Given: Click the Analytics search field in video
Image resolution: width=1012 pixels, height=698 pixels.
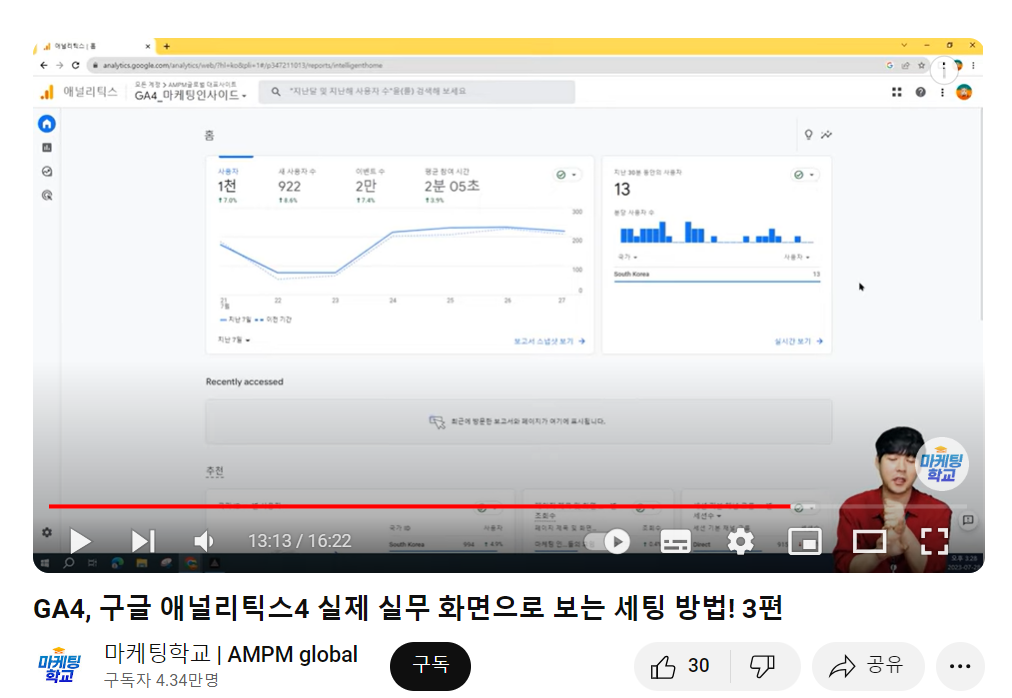Looking at the screenshot, I should point(417,92).
